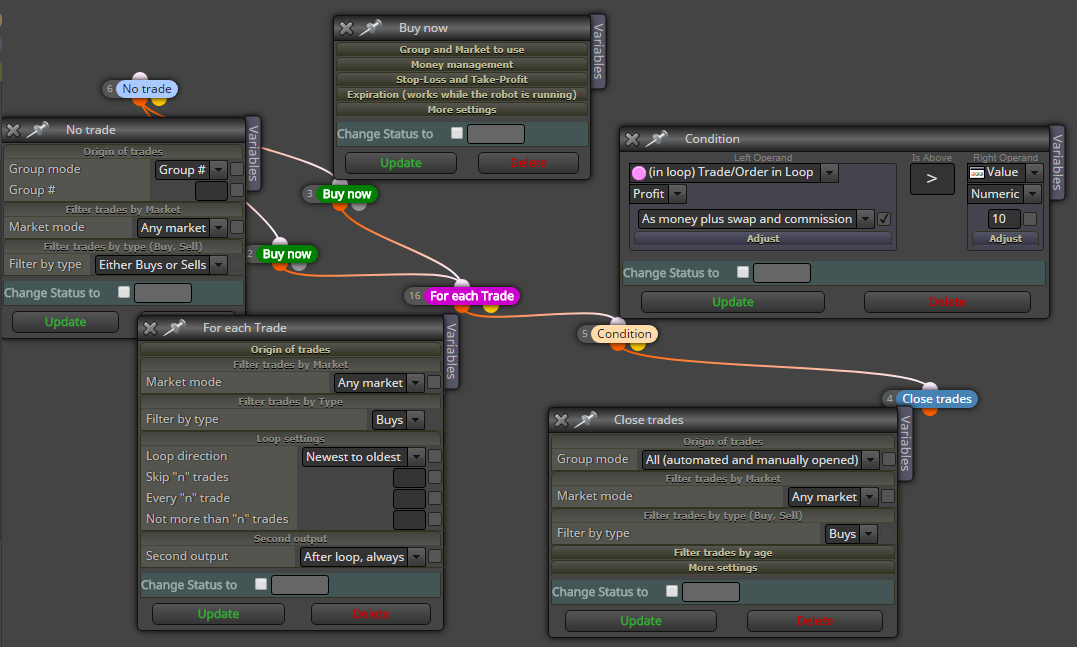Open Variables tab of No trade panel
Viewport: 1077px width, 647px height.
(x=253, y=153)
